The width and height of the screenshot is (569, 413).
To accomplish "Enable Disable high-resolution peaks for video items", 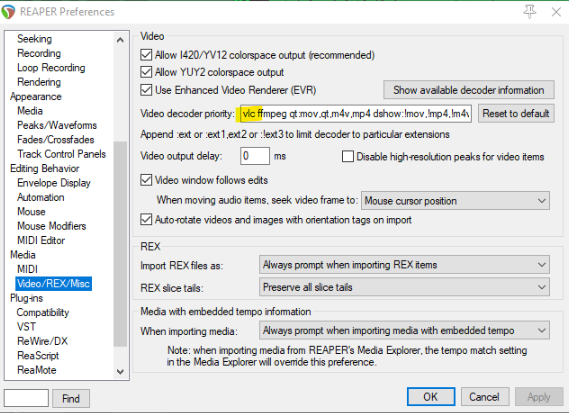I will tap(348, 156).
